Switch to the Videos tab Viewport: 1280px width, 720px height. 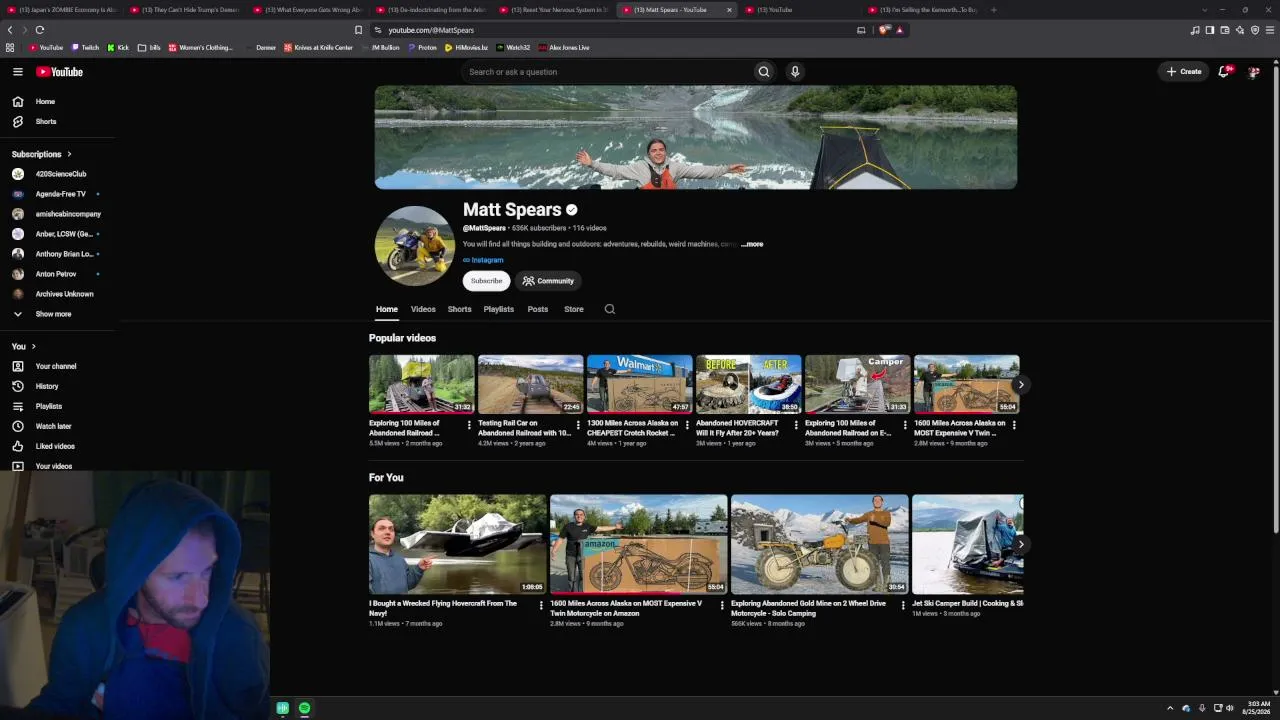pyautogui.click(x=423, y=309)
